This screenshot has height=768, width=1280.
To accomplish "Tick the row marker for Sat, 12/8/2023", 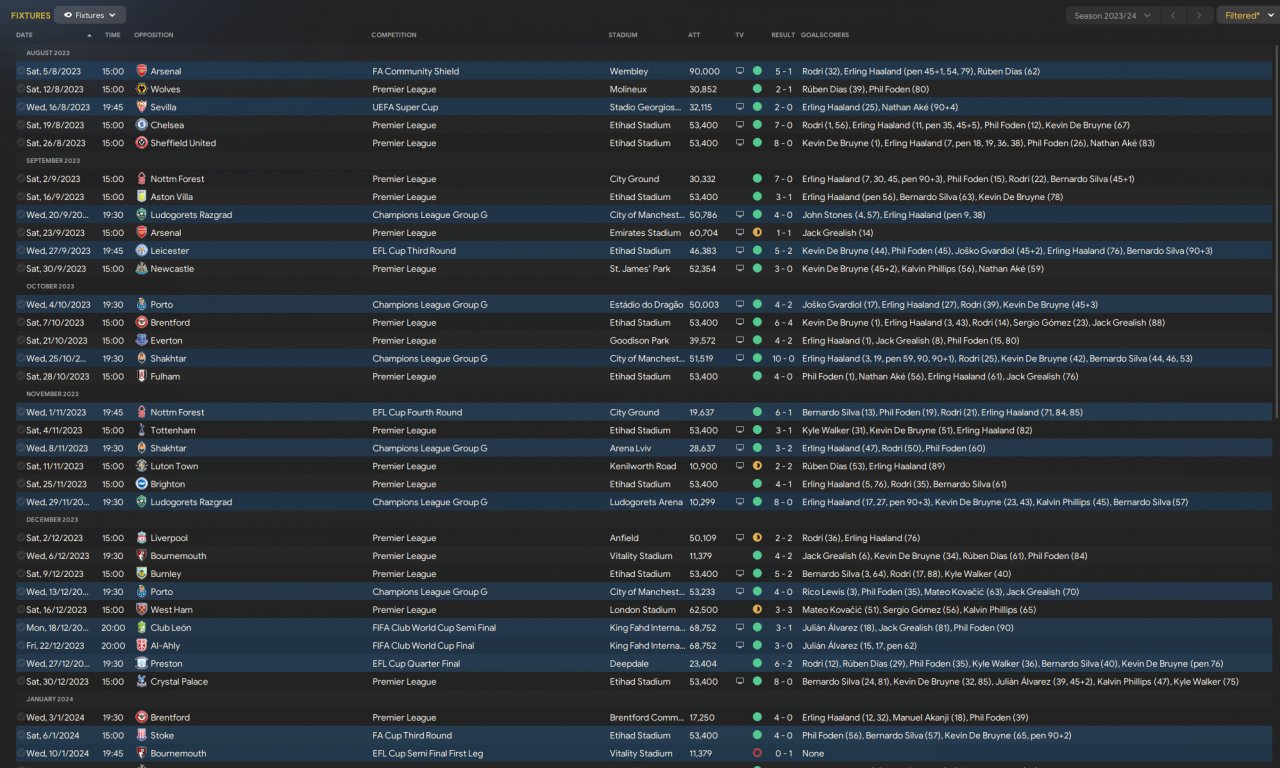I will [20, 89].
